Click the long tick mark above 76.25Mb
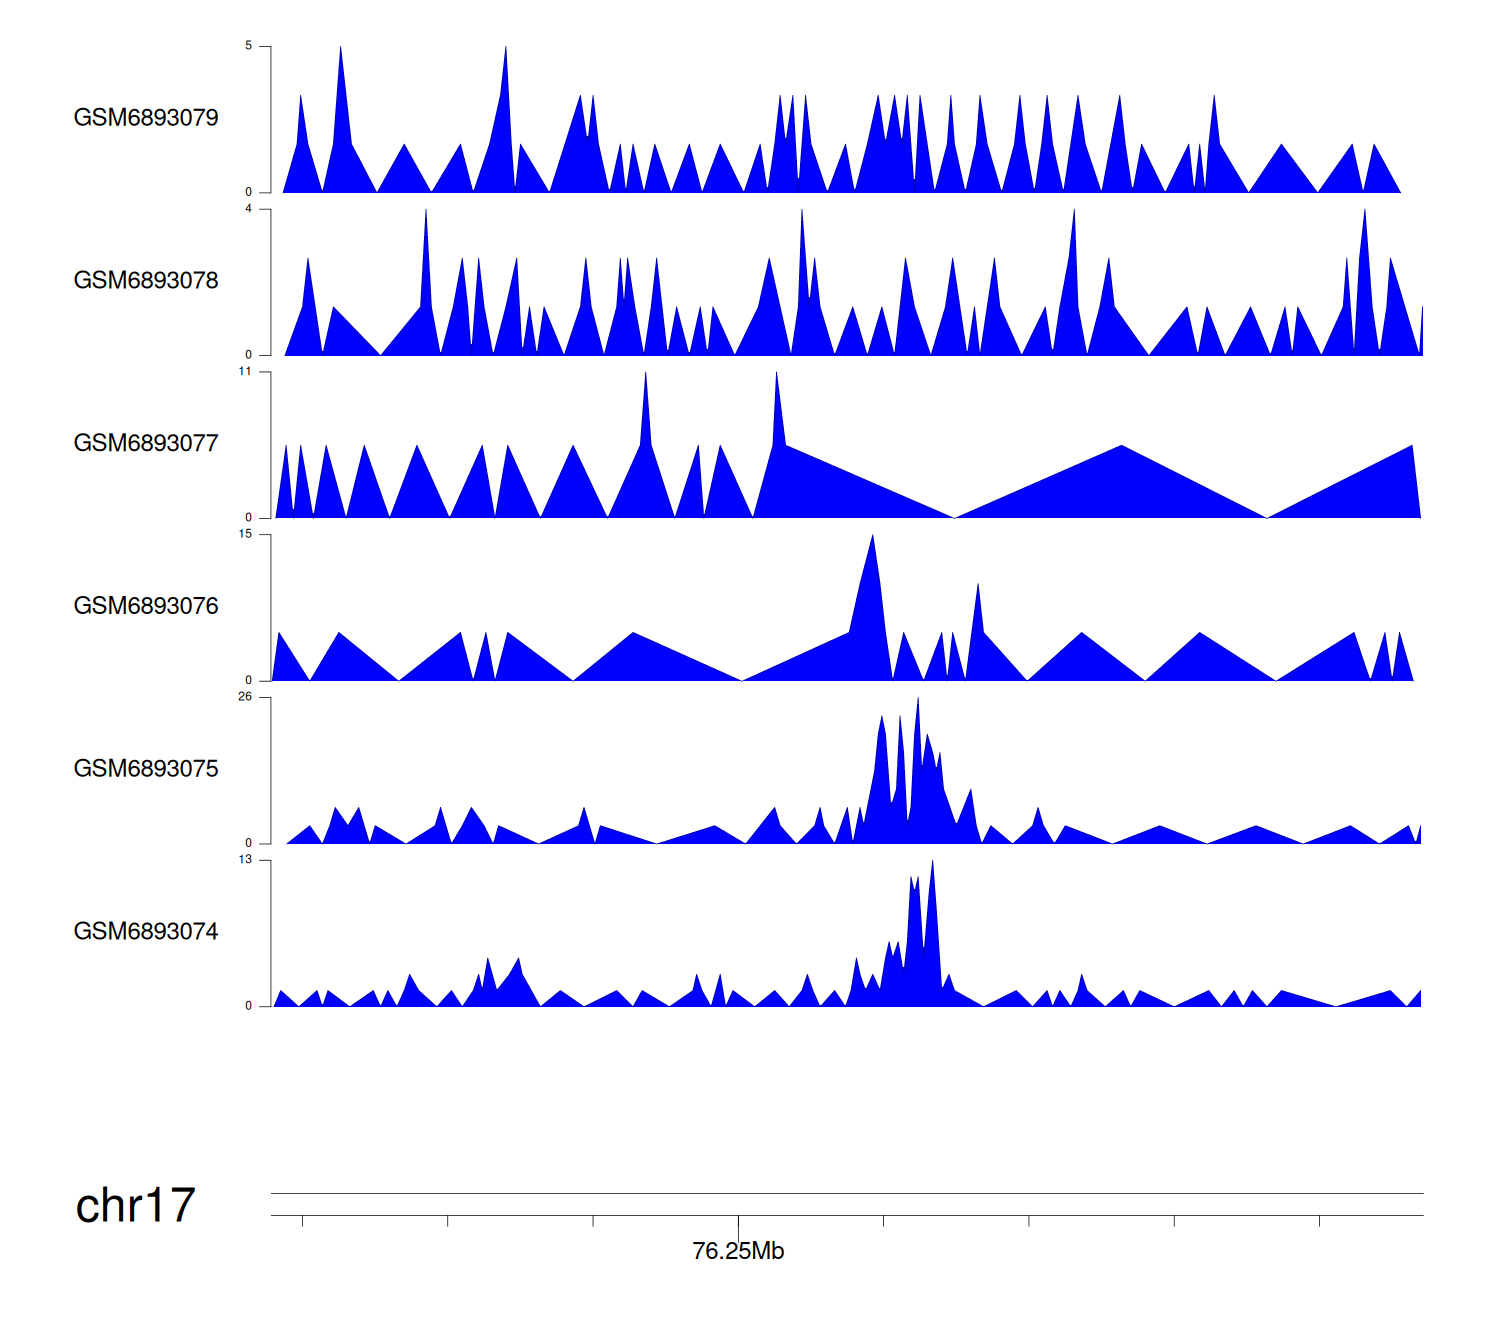The width and height of the screenshot is (1500, 1320). [738, 1226]
